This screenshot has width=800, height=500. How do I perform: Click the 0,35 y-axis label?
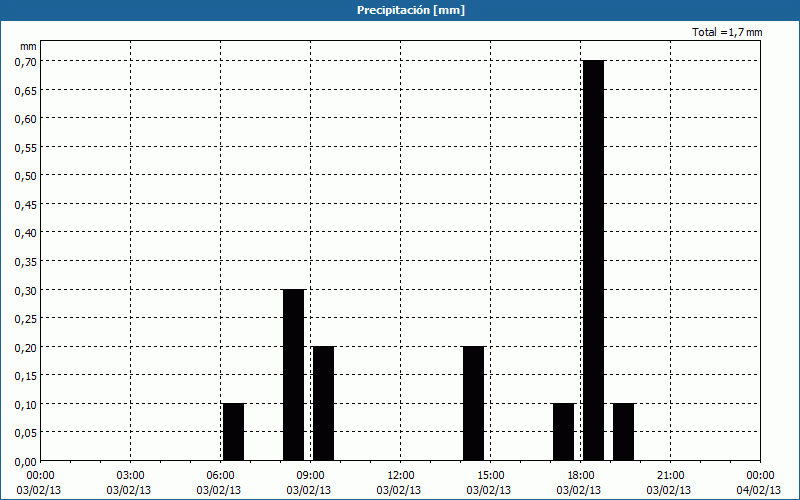tap(26, 262)
